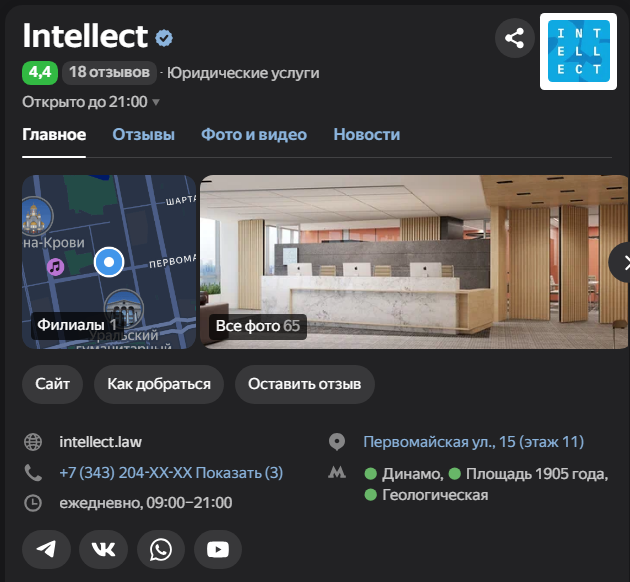
Task: Click the 'Оставить отзыв' button
Action: 304,384
